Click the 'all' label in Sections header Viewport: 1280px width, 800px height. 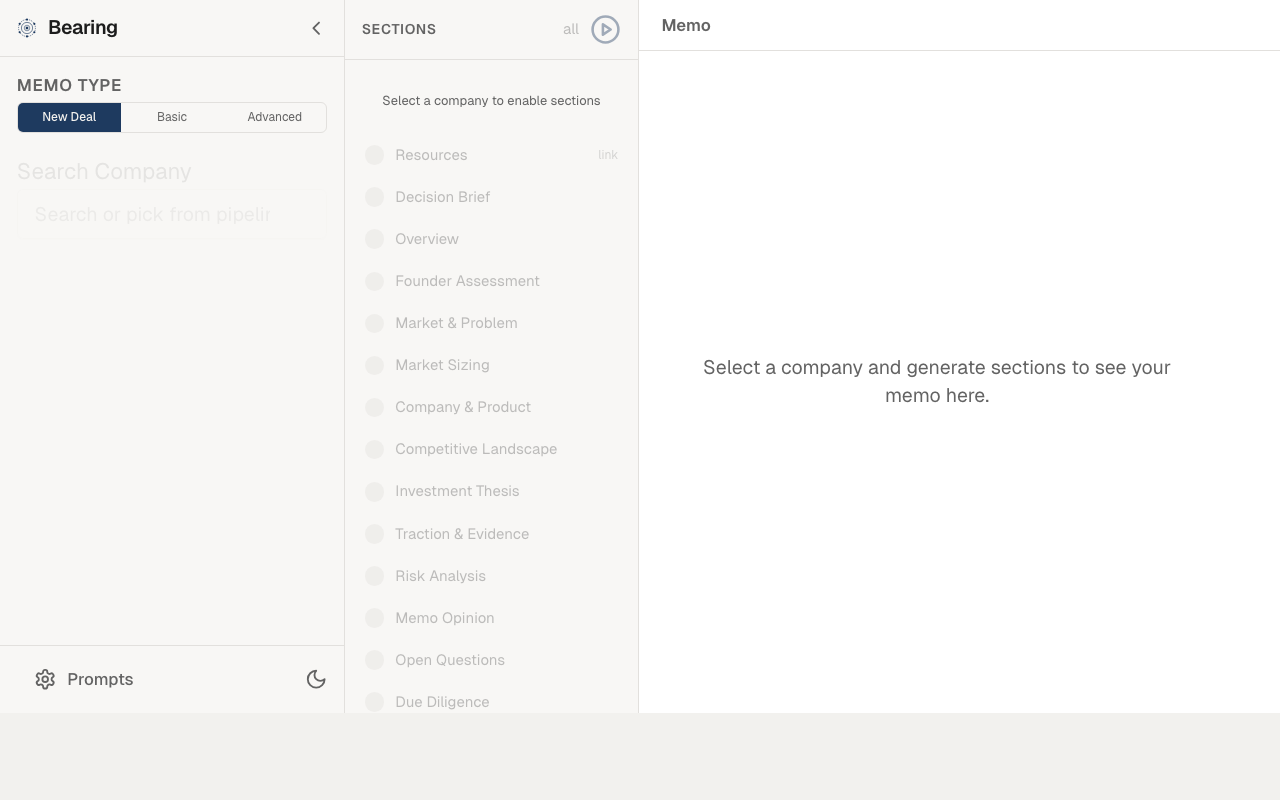point(570,30)
